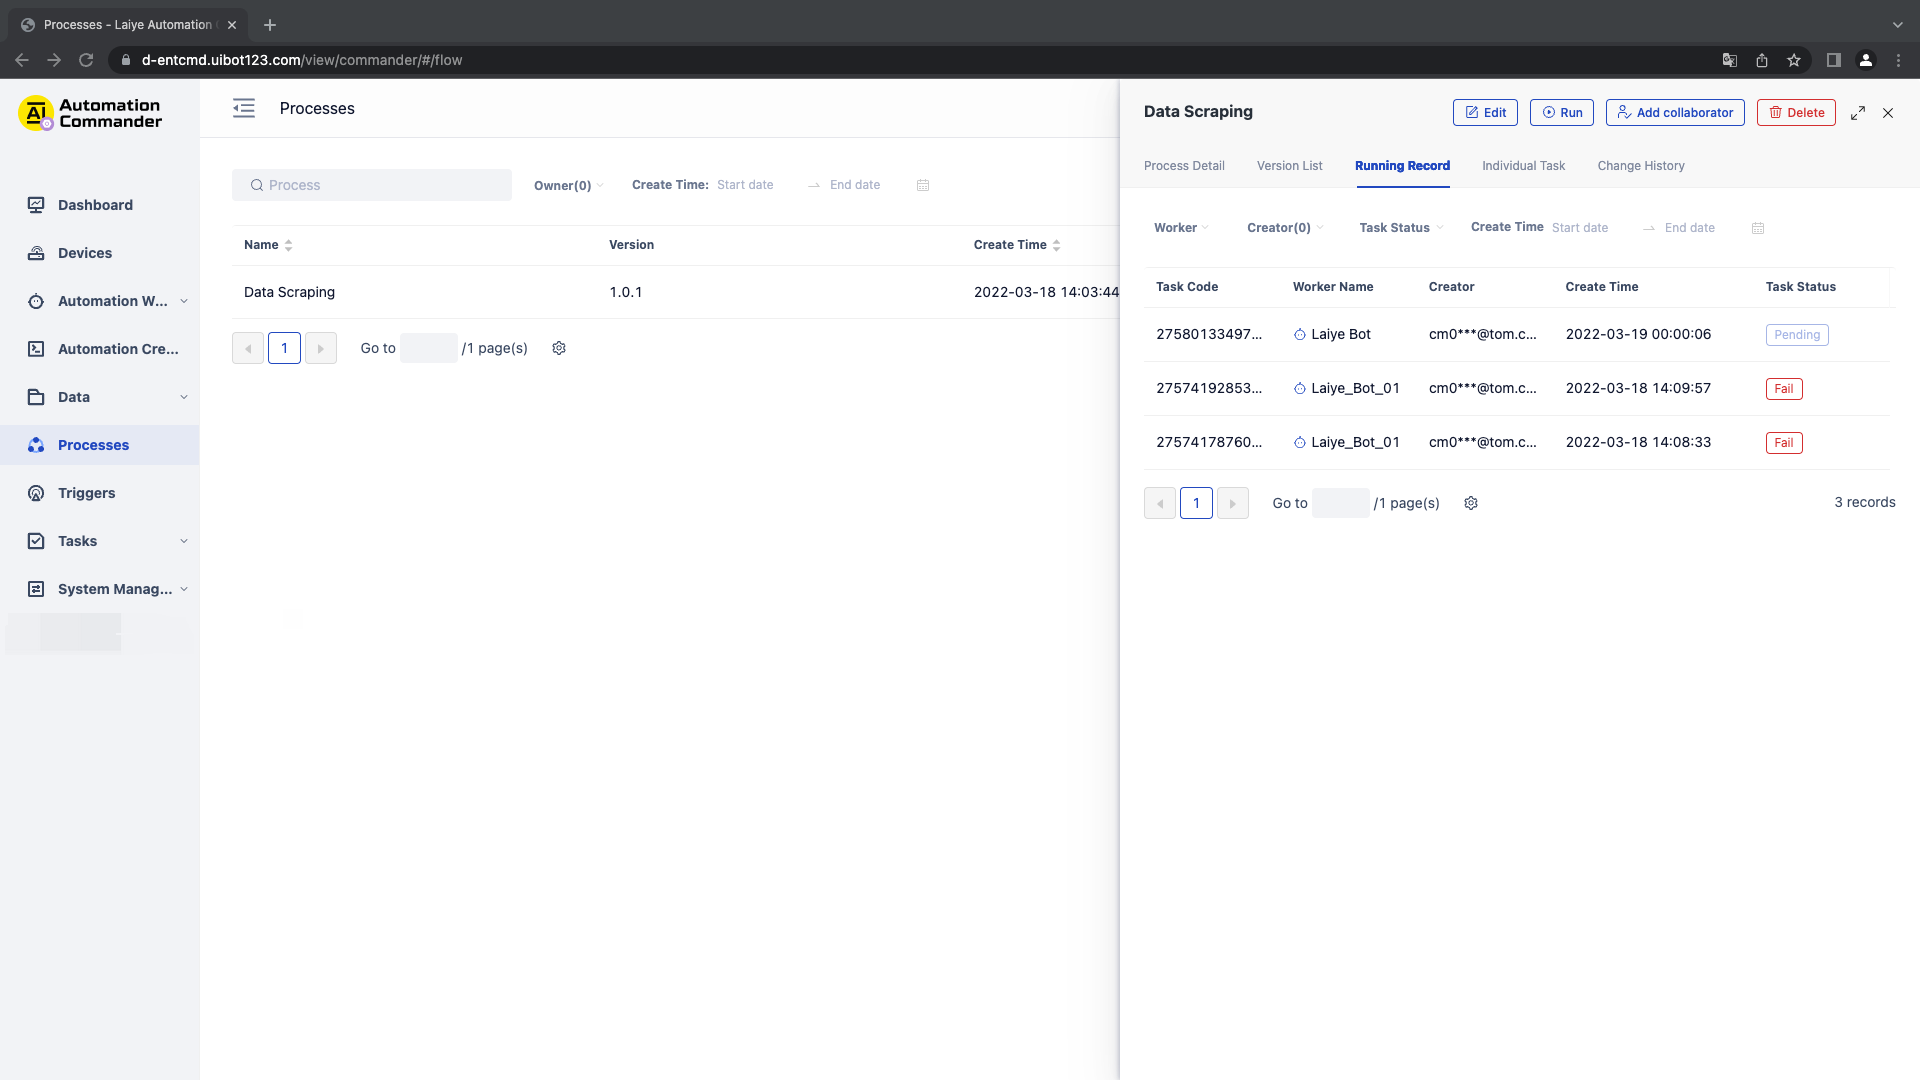Screen dimensions: 1920x1080
Task: Open the browser profile icon
Action: pyautogui.click(x=1866, y=60)
